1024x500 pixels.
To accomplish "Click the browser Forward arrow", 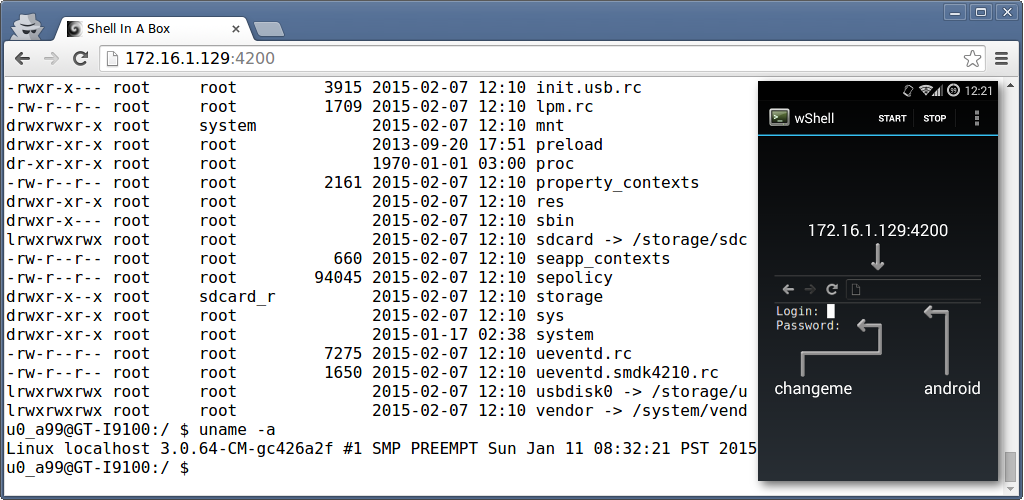I will coord(51,59).
